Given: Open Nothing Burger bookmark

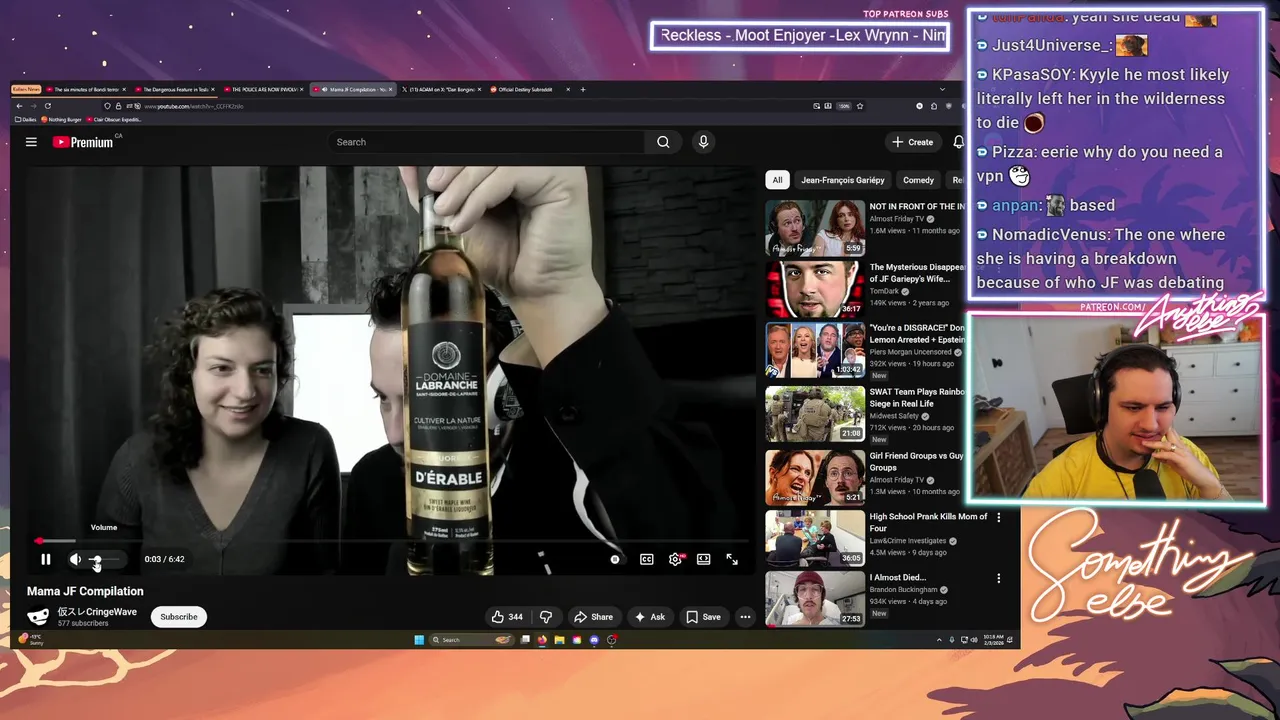Looking at the screenshot, I should coord(62,119).
